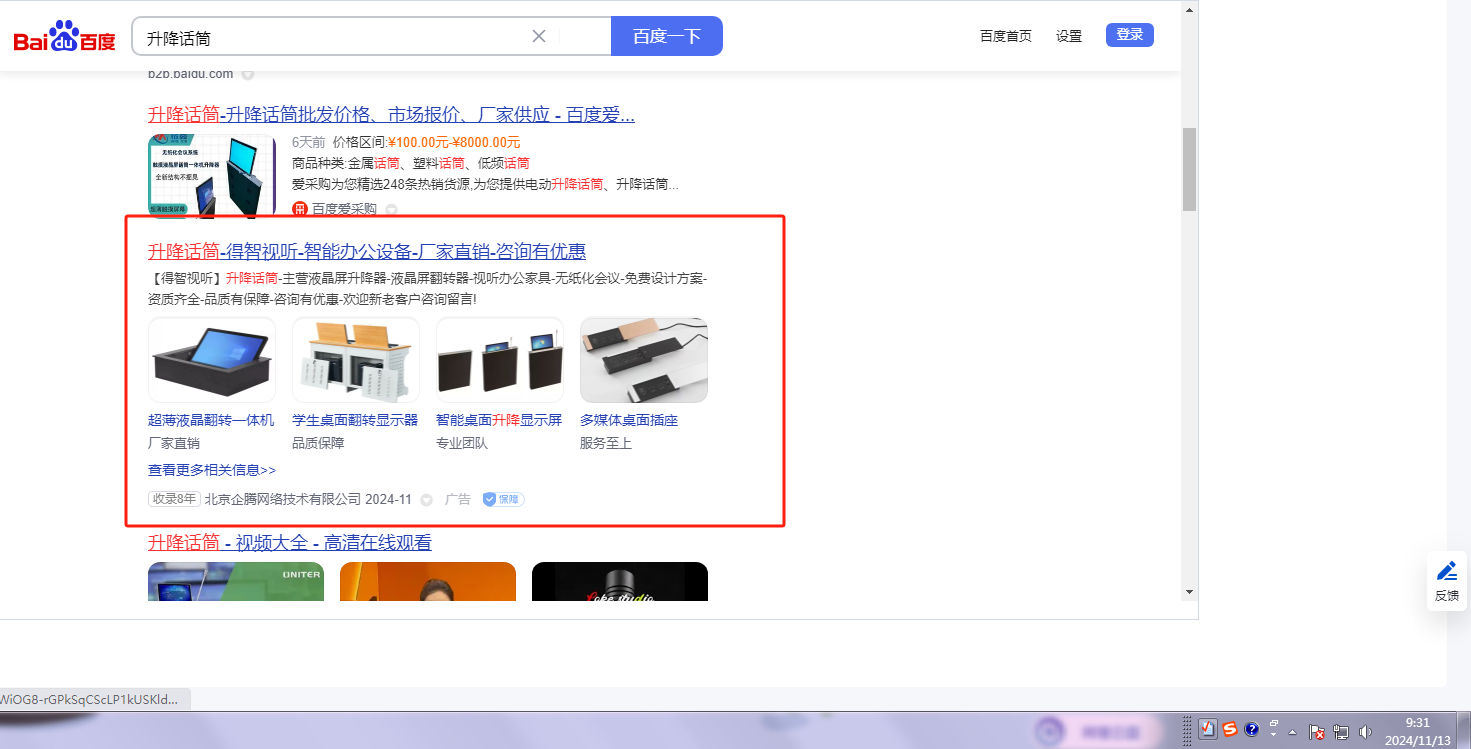Open ad result 得智视听-智能办公设备-厂家直销
1471x749 pixels.
(x=367, y=251)
